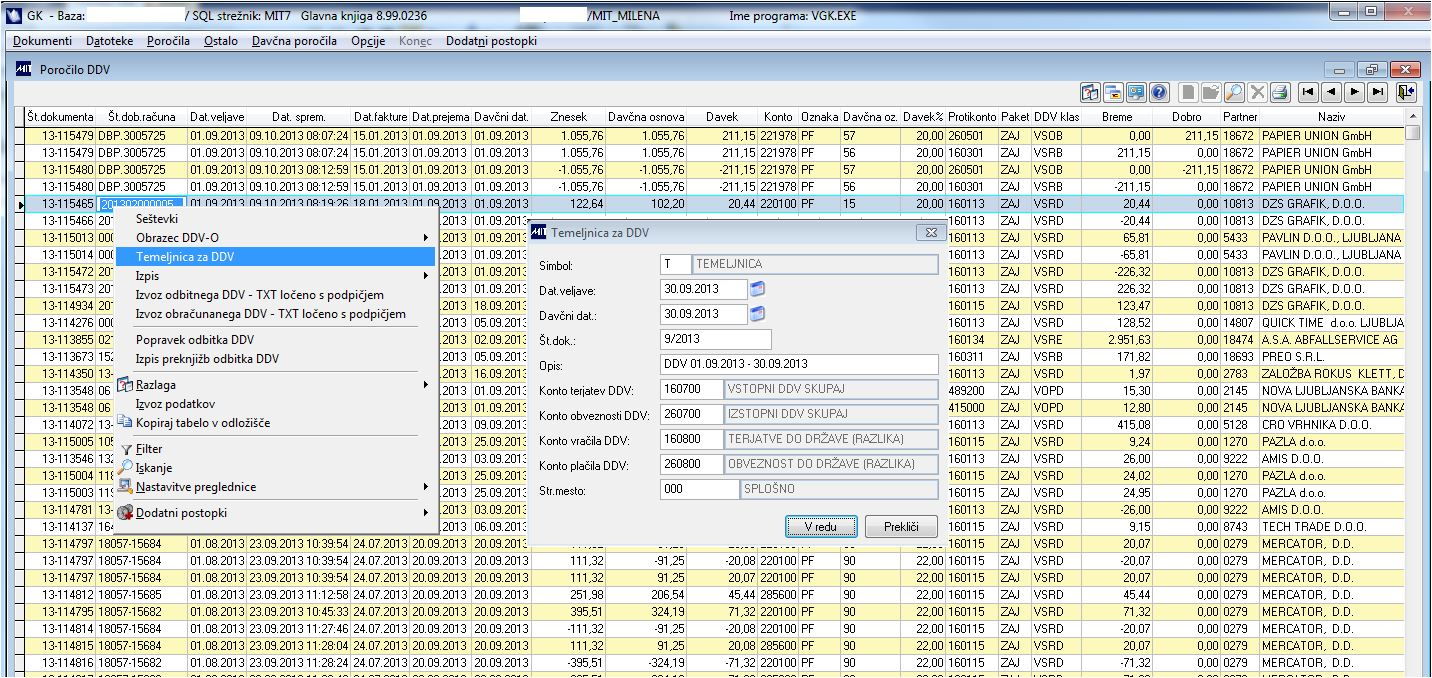
Task: Open the Davčna poročila menu
Action: [296, 41]
